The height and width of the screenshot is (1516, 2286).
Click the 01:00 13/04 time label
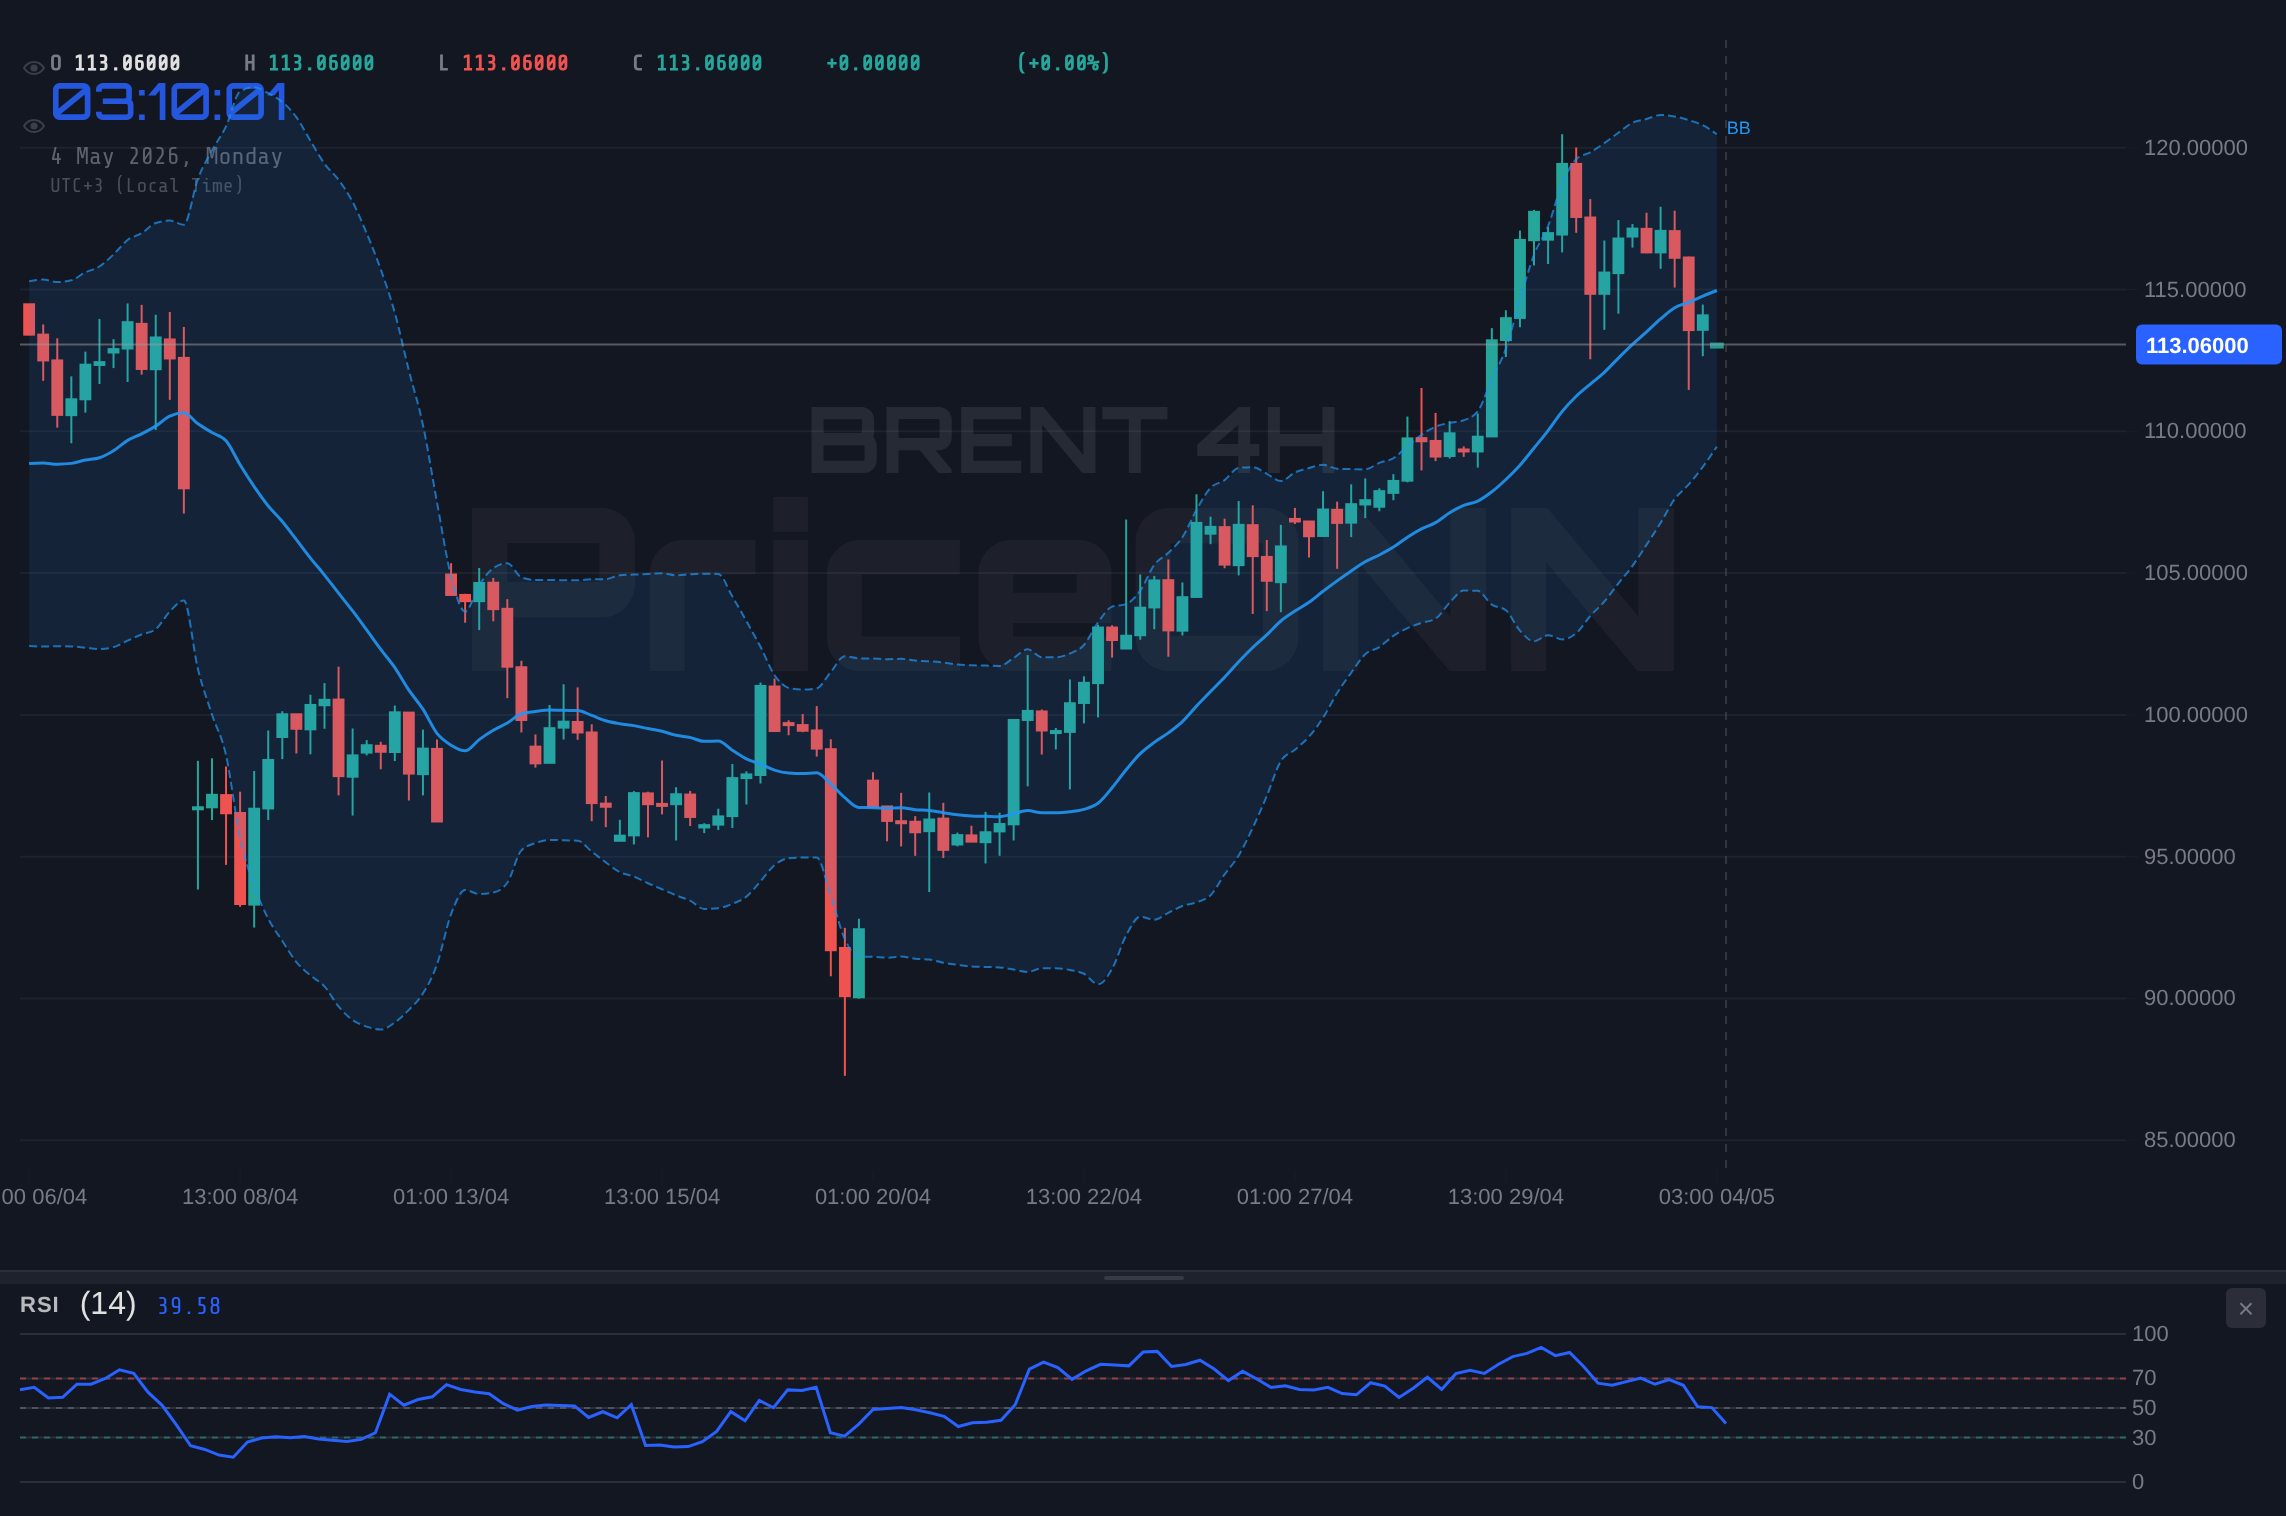click(x=451, y=1197)
